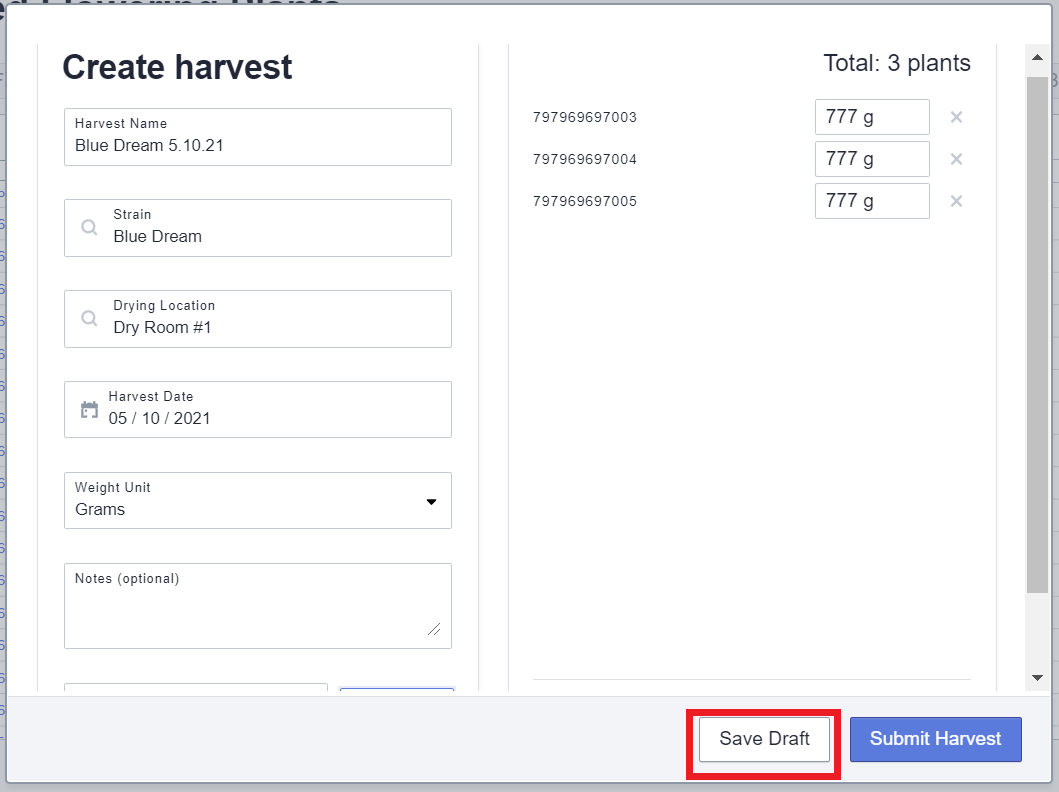Click into the Notes (optional) box
The height and width of the screenshot is (792, 1059).
[x=257, y=612]
